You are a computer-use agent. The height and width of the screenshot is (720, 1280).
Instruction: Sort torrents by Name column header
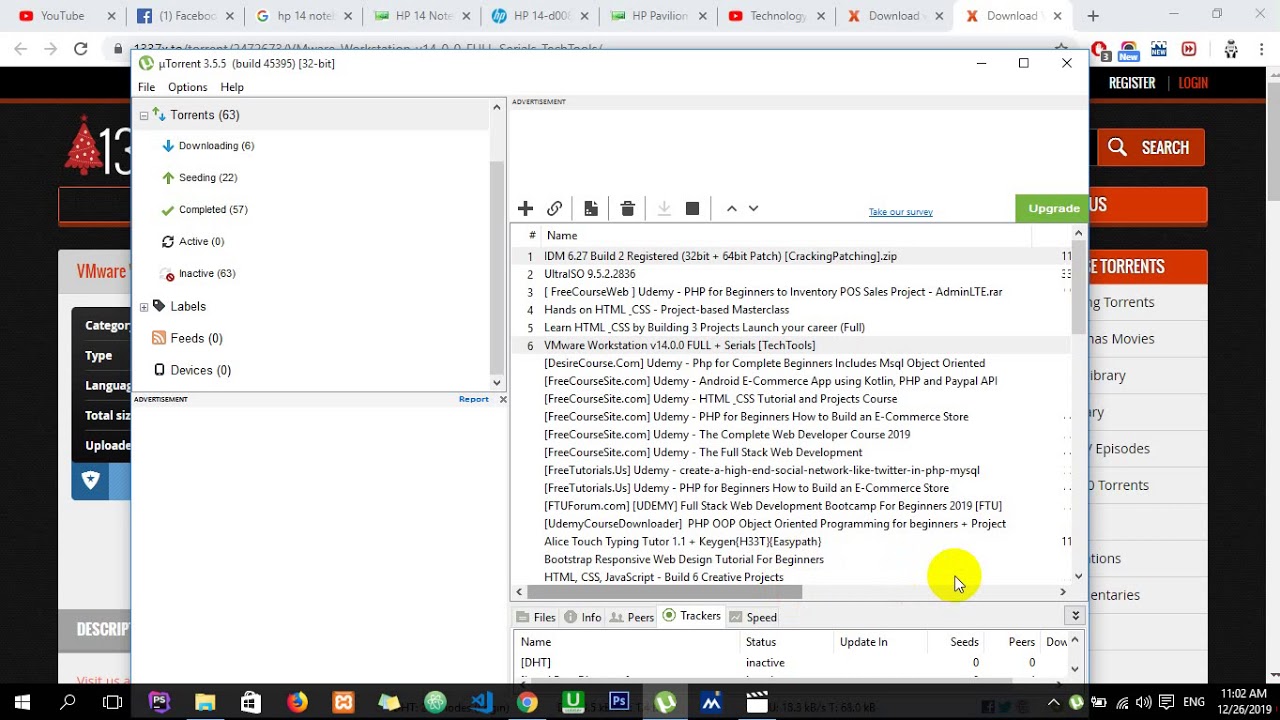point(561,235)
